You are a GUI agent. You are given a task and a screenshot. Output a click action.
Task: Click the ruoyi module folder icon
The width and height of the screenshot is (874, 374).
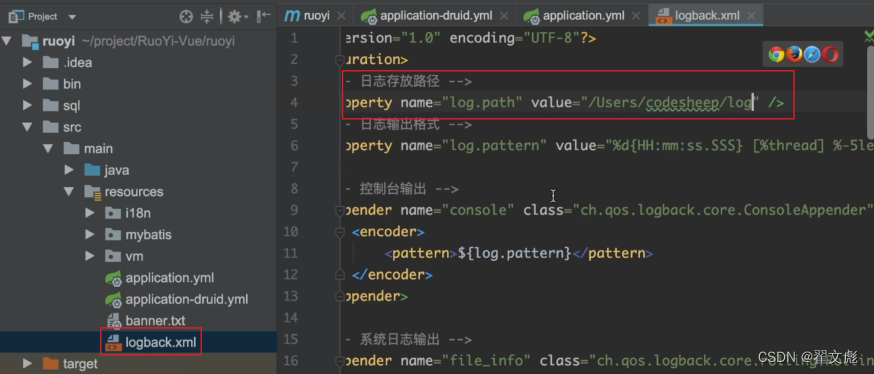[x=30, y=41]
